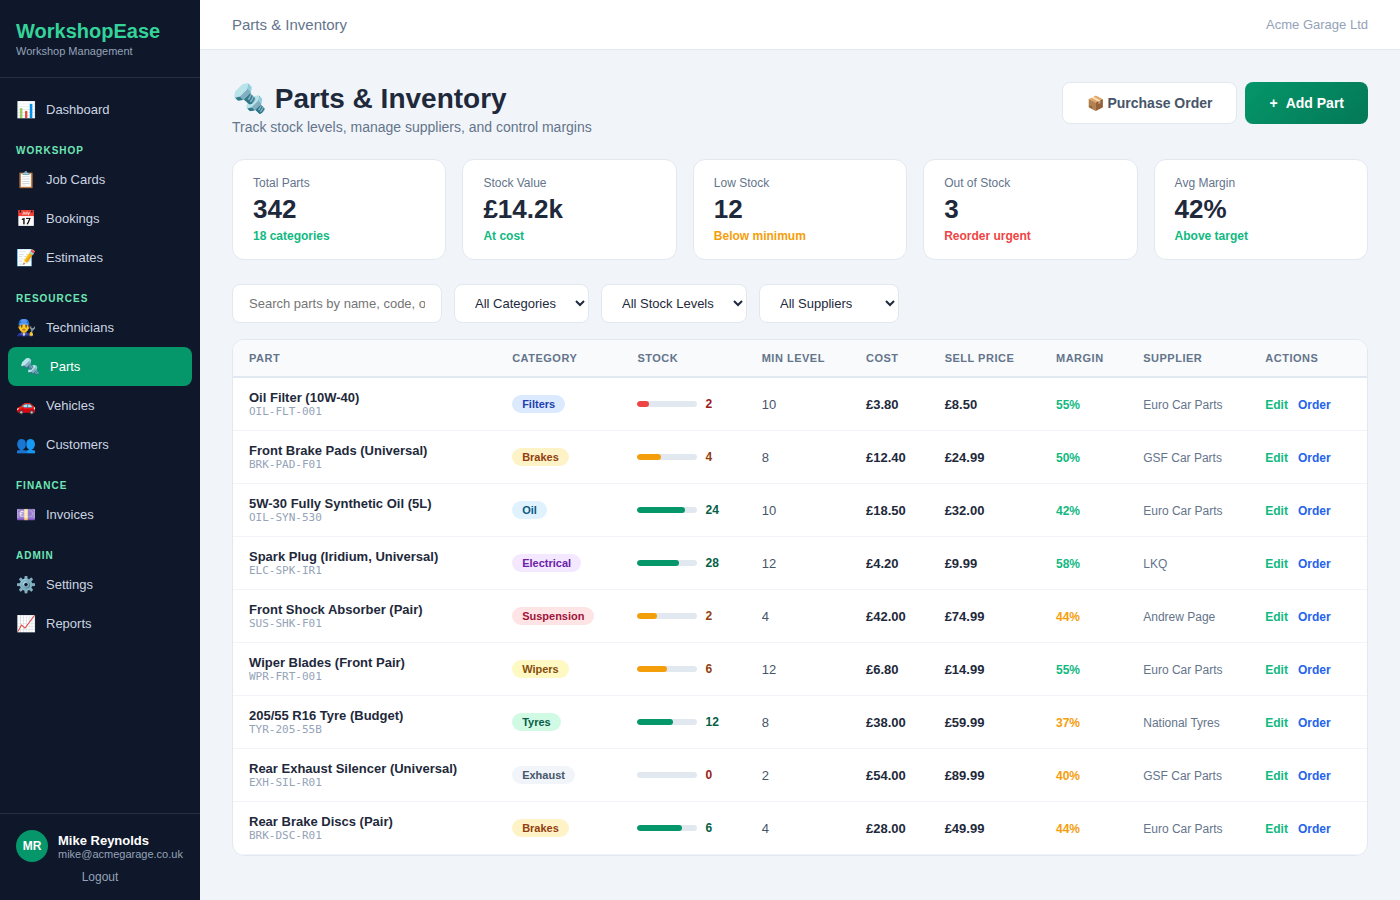
Task: Open a Purchase Order
Action: pyautogui.click(x=1149, y=103)
